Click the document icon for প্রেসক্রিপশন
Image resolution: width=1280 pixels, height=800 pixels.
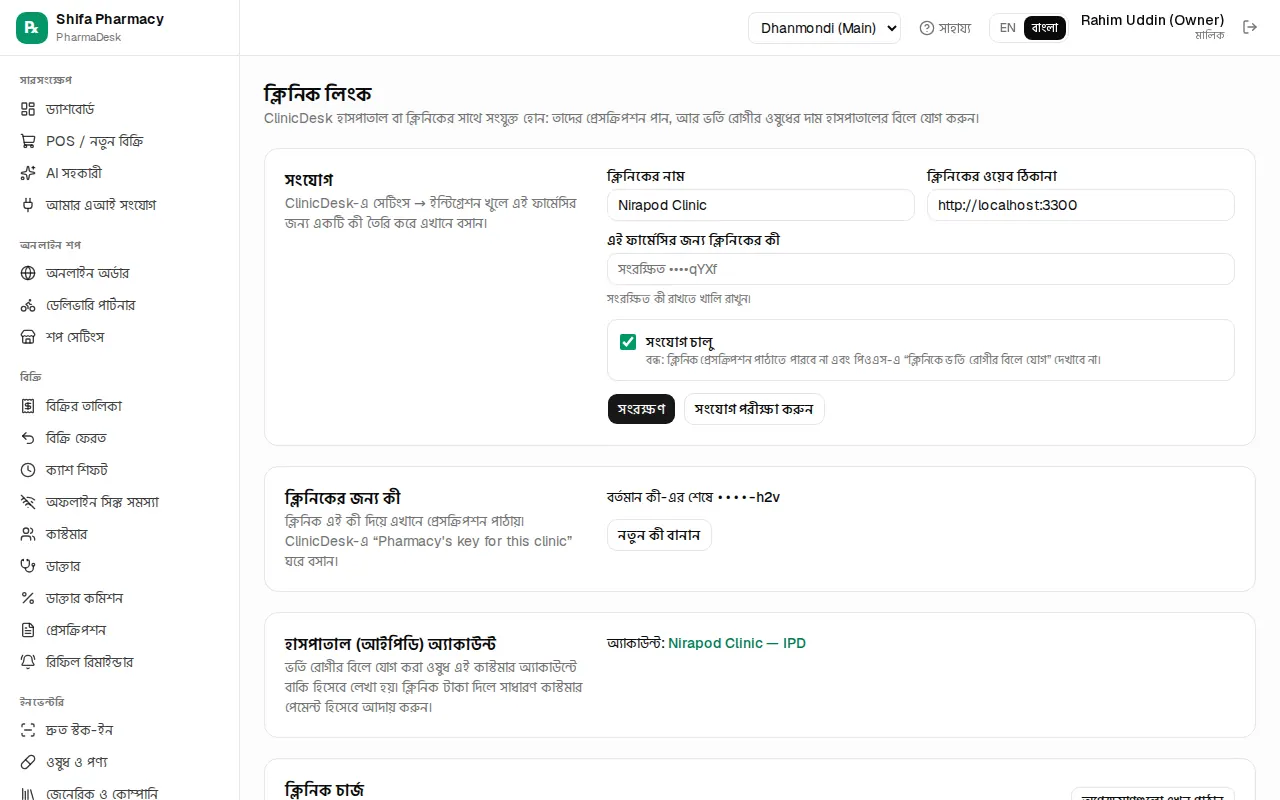(x=28, y=630)
